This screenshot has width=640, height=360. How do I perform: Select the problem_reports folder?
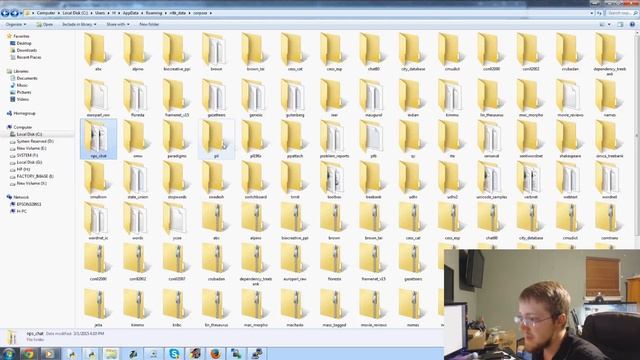click(334, 139)
